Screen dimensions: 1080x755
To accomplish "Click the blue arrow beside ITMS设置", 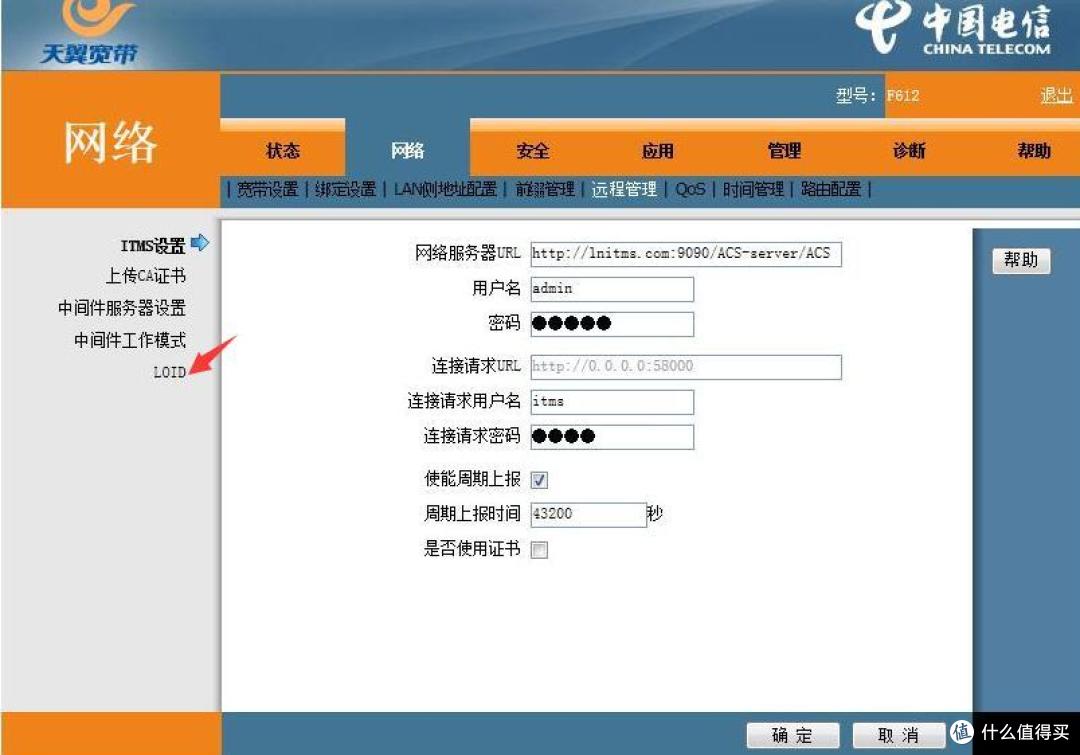I will coord(199,243).
